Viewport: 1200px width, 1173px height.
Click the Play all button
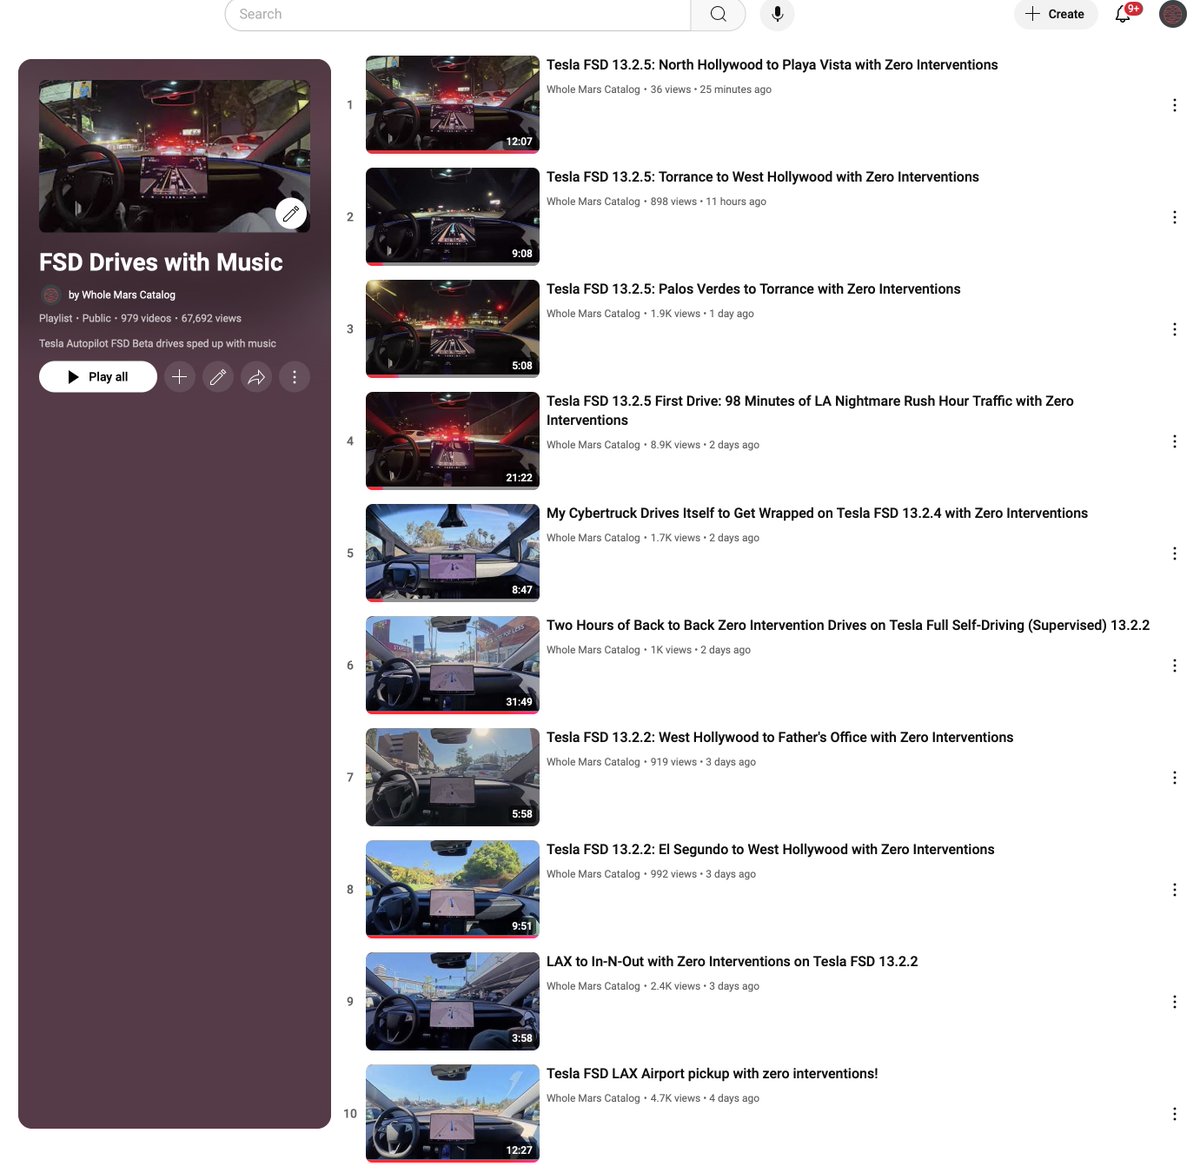point(97,376)
